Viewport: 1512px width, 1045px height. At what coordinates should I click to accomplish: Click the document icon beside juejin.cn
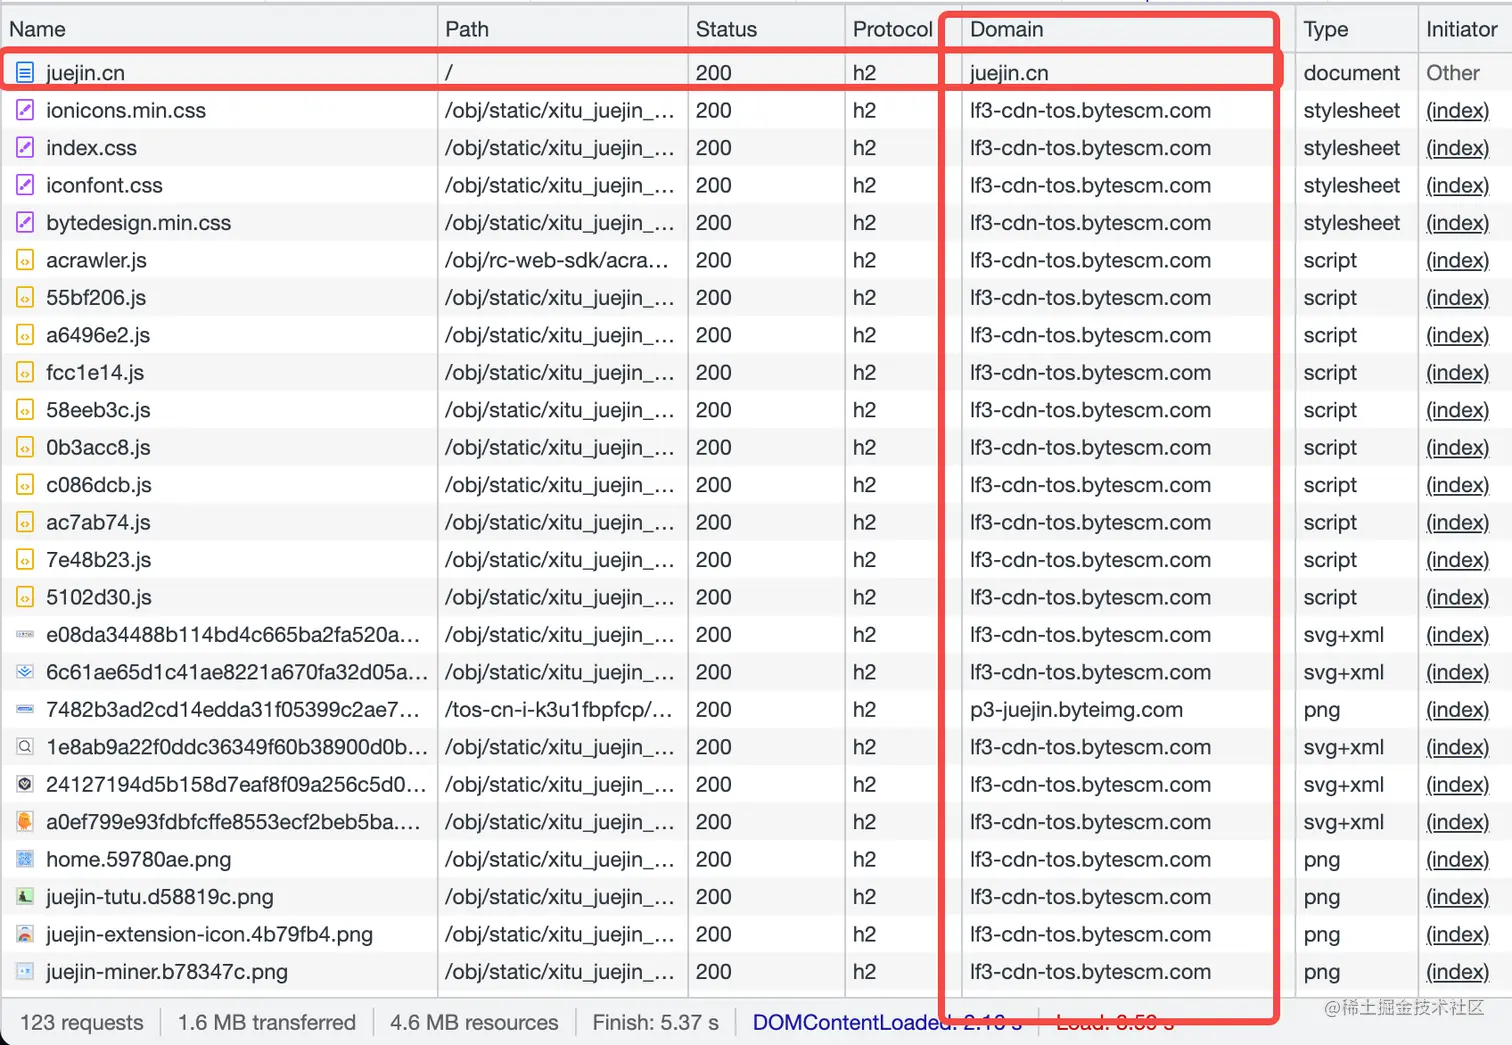tap(25, 73)
